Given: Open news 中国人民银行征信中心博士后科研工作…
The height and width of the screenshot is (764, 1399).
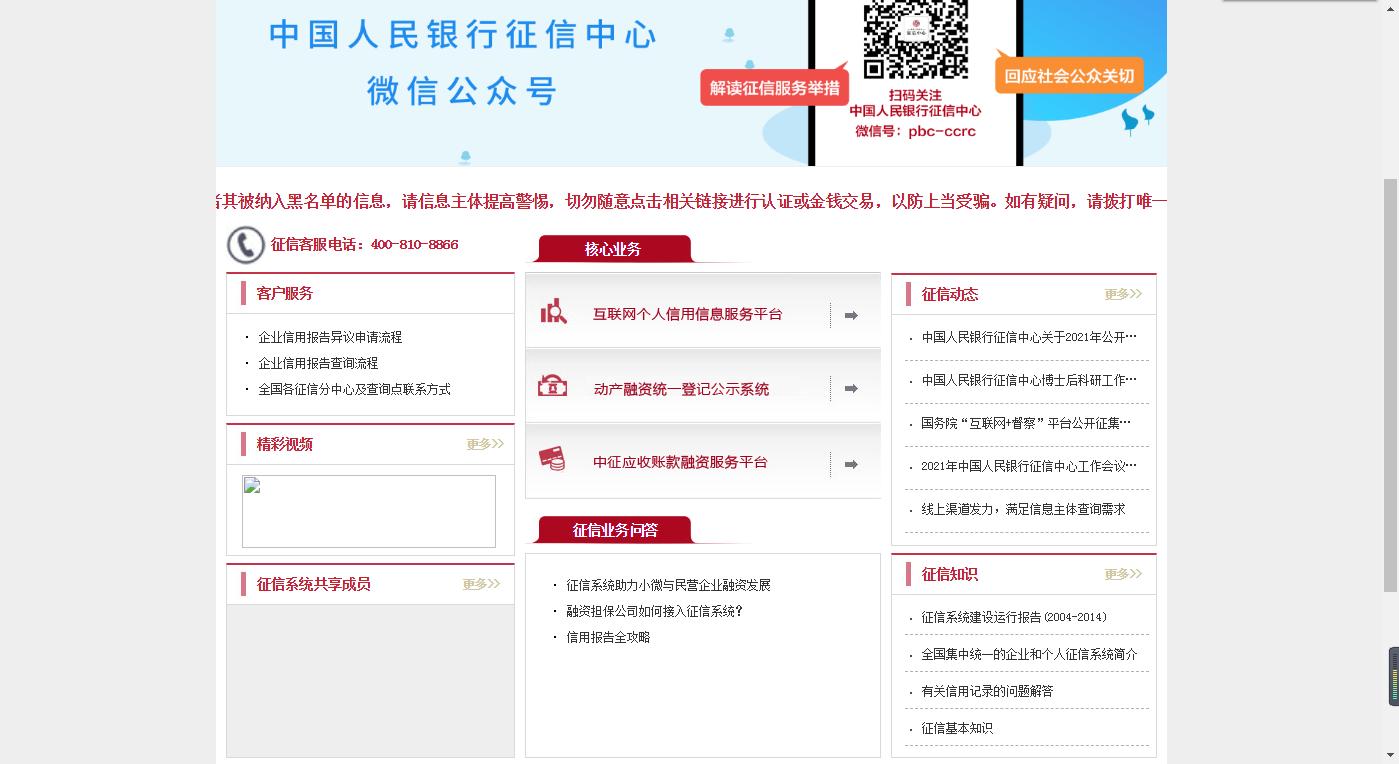Looking at the screenshot, I should pyautogui.click(x=1029, y=380).
